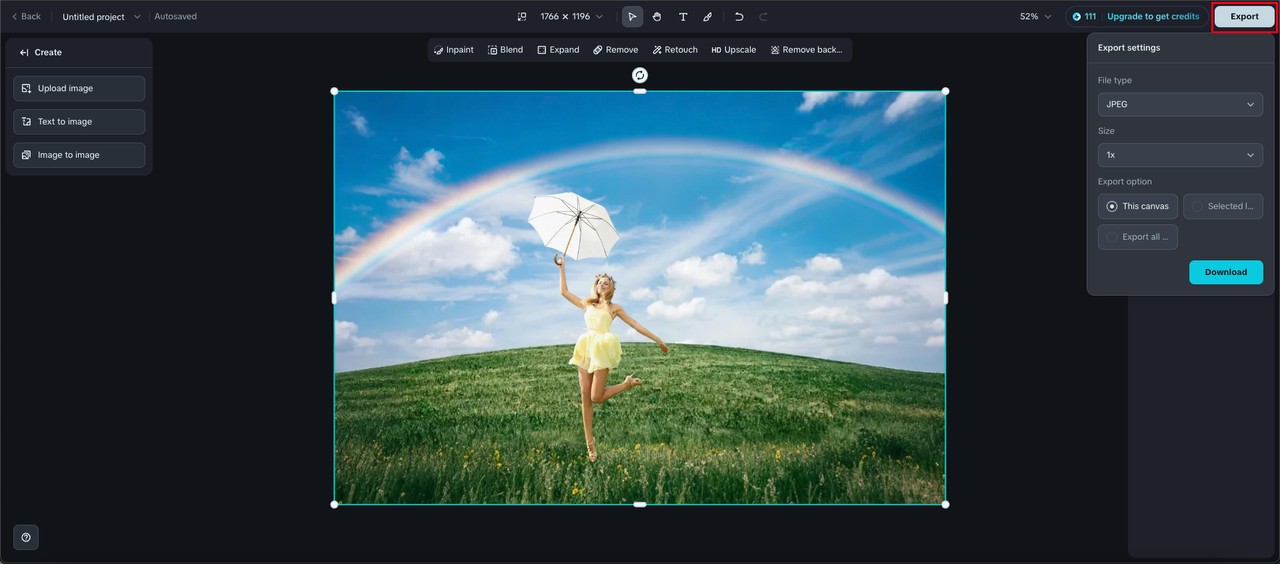Select the Selected layers export option
This screenshot has height=564, width=1280.
pos(1223,206)
